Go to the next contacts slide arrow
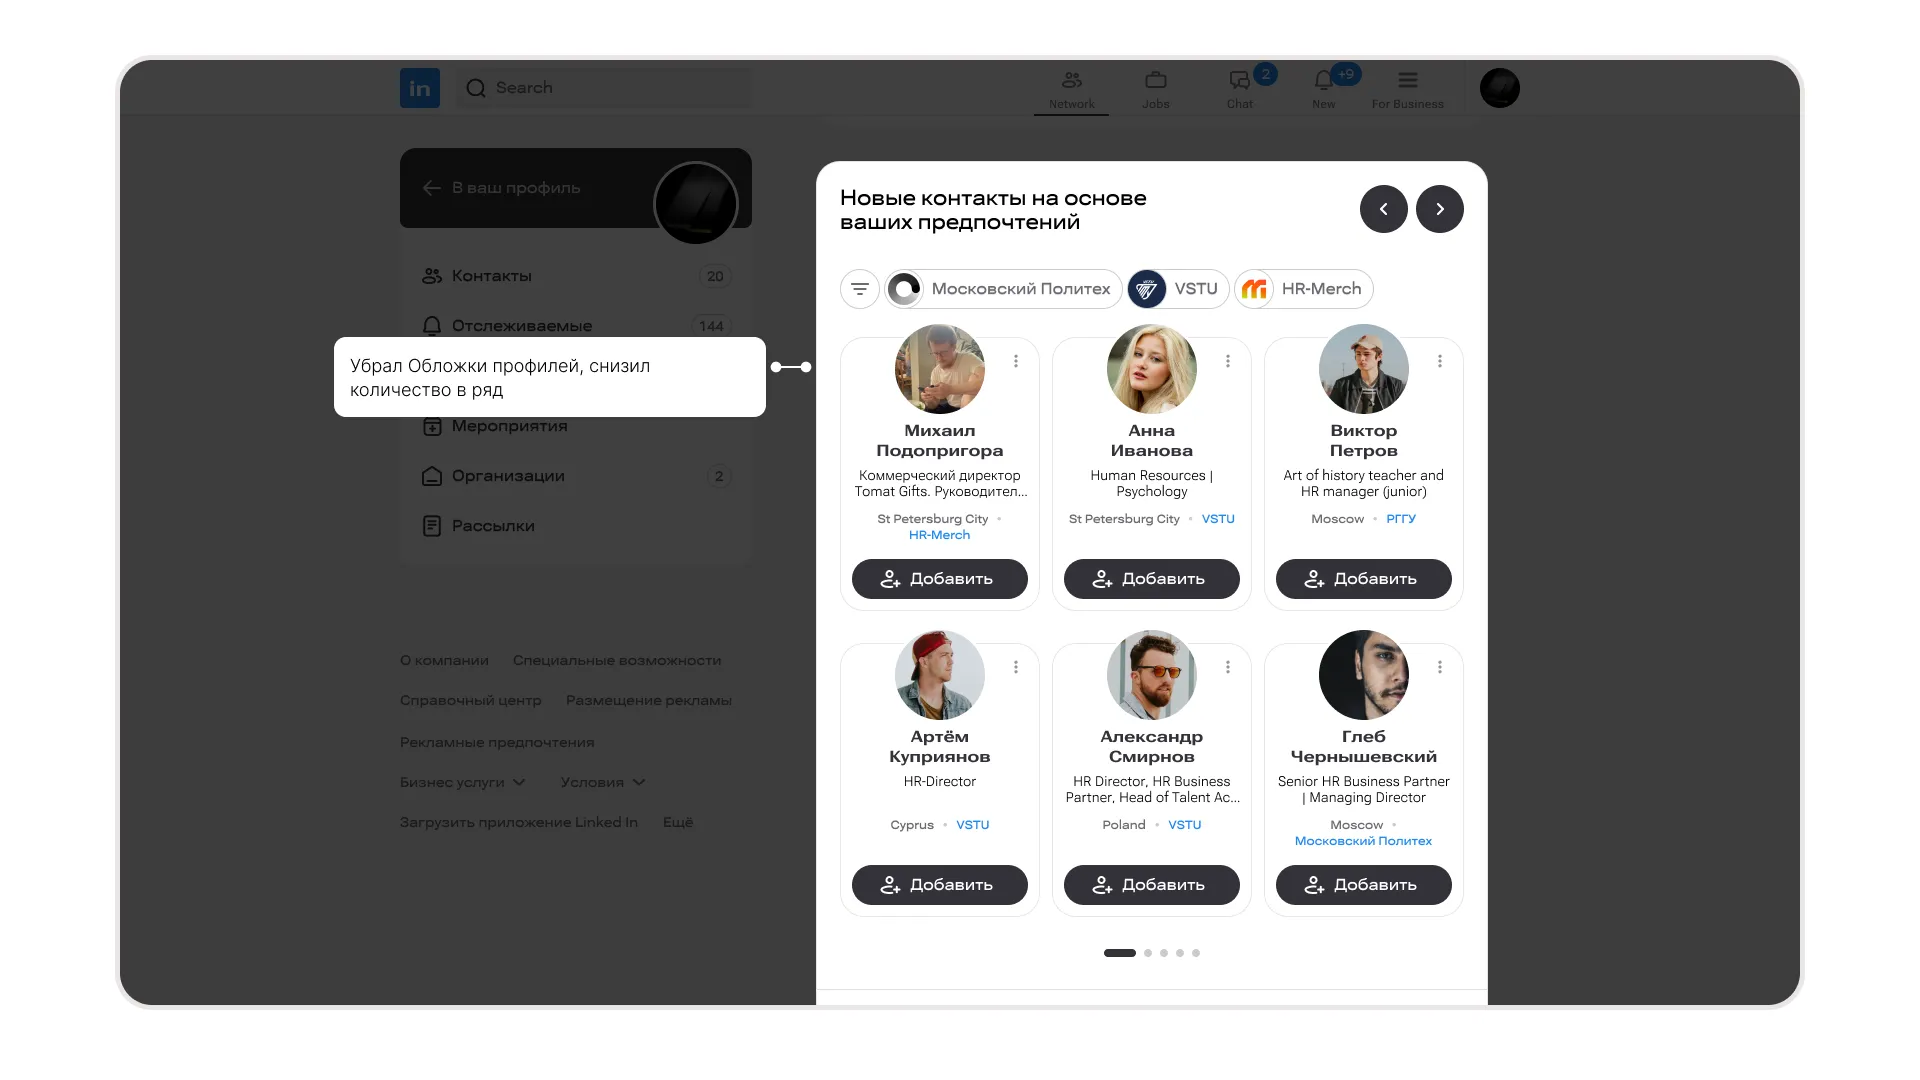The image size is (1920, 1080). [1439, 209]
